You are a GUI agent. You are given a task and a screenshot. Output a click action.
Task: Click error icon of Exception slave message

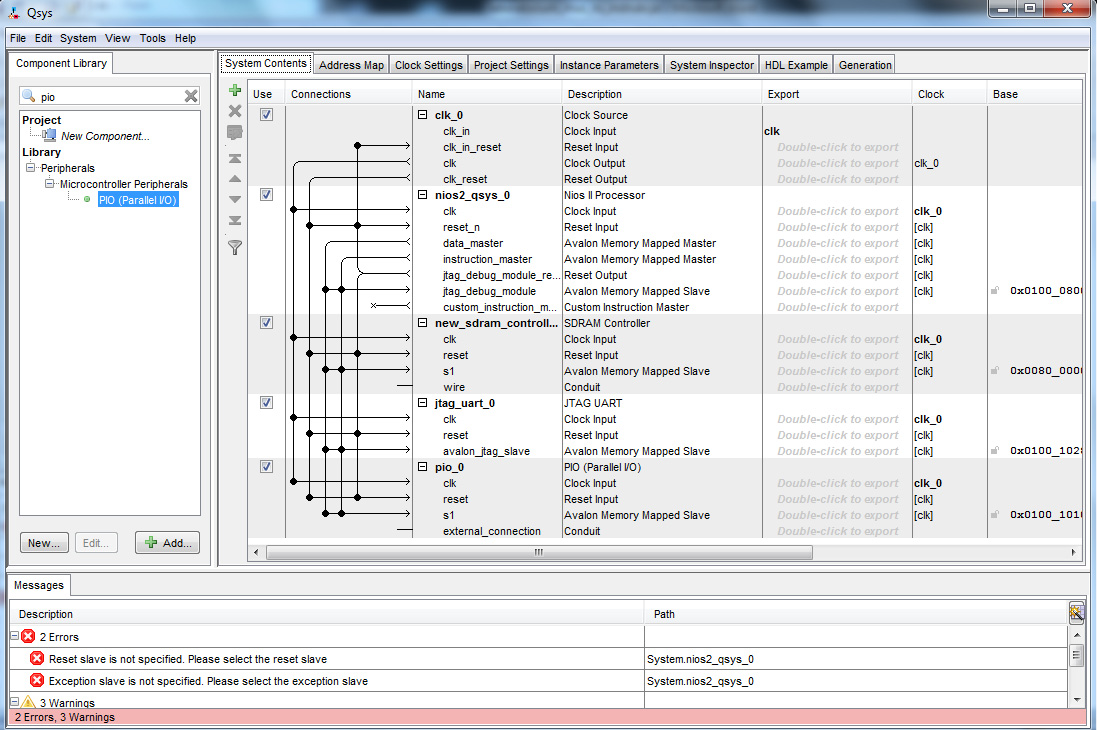click(x=37, y=680)
